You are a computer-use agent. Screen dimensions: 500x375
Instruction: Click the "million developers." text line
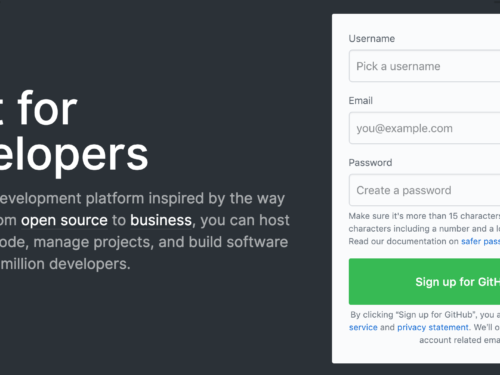[x=65, y=264]
